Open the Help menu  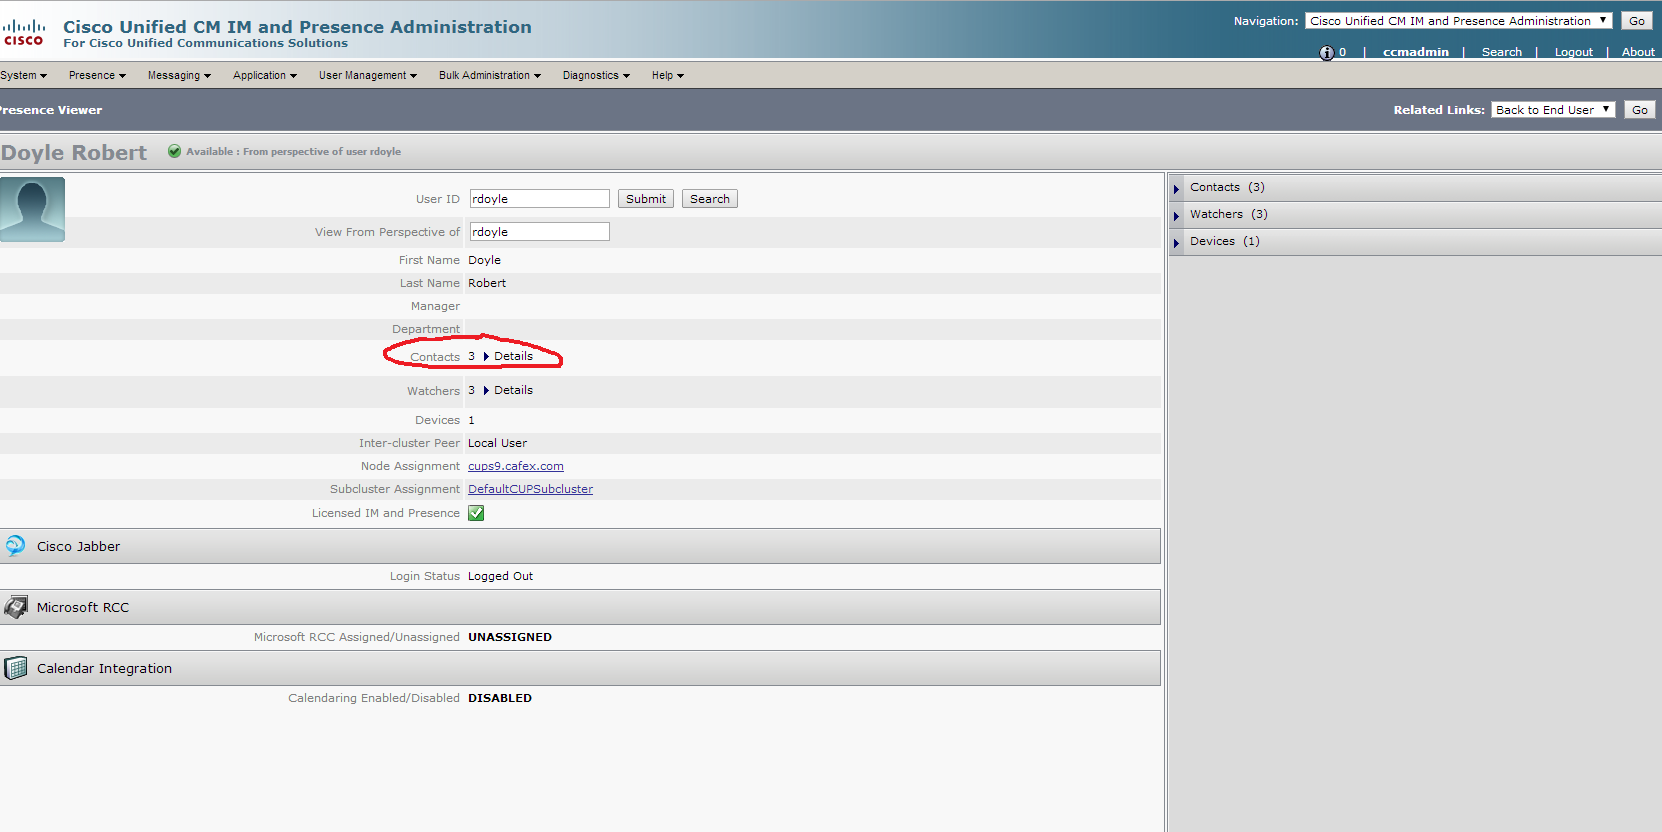pyautogui.click(x=668, y=75)
